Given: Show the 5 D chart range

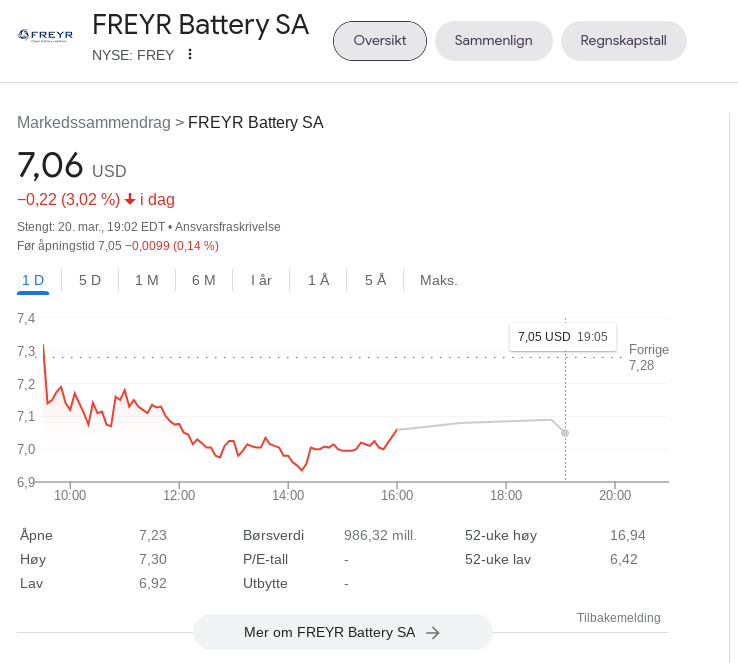Looking at the screenshot, I should point(90,280).
